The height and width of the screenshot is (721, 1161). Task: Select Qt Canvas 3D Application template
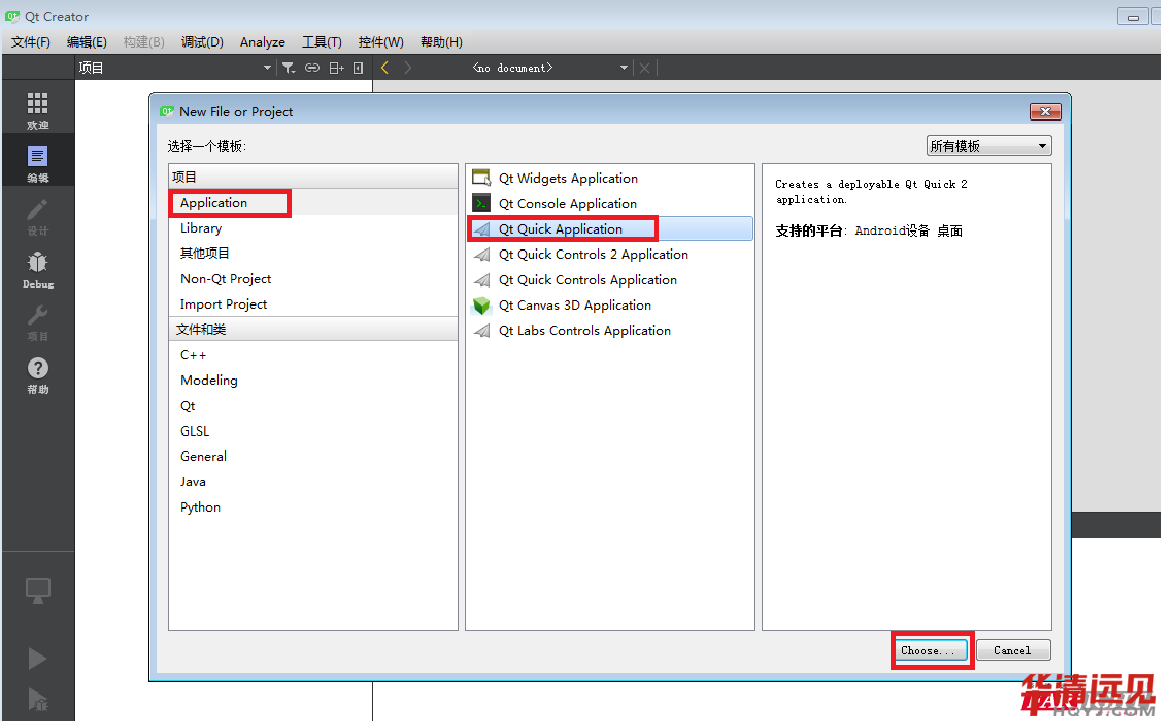click(x=574, y=305)
